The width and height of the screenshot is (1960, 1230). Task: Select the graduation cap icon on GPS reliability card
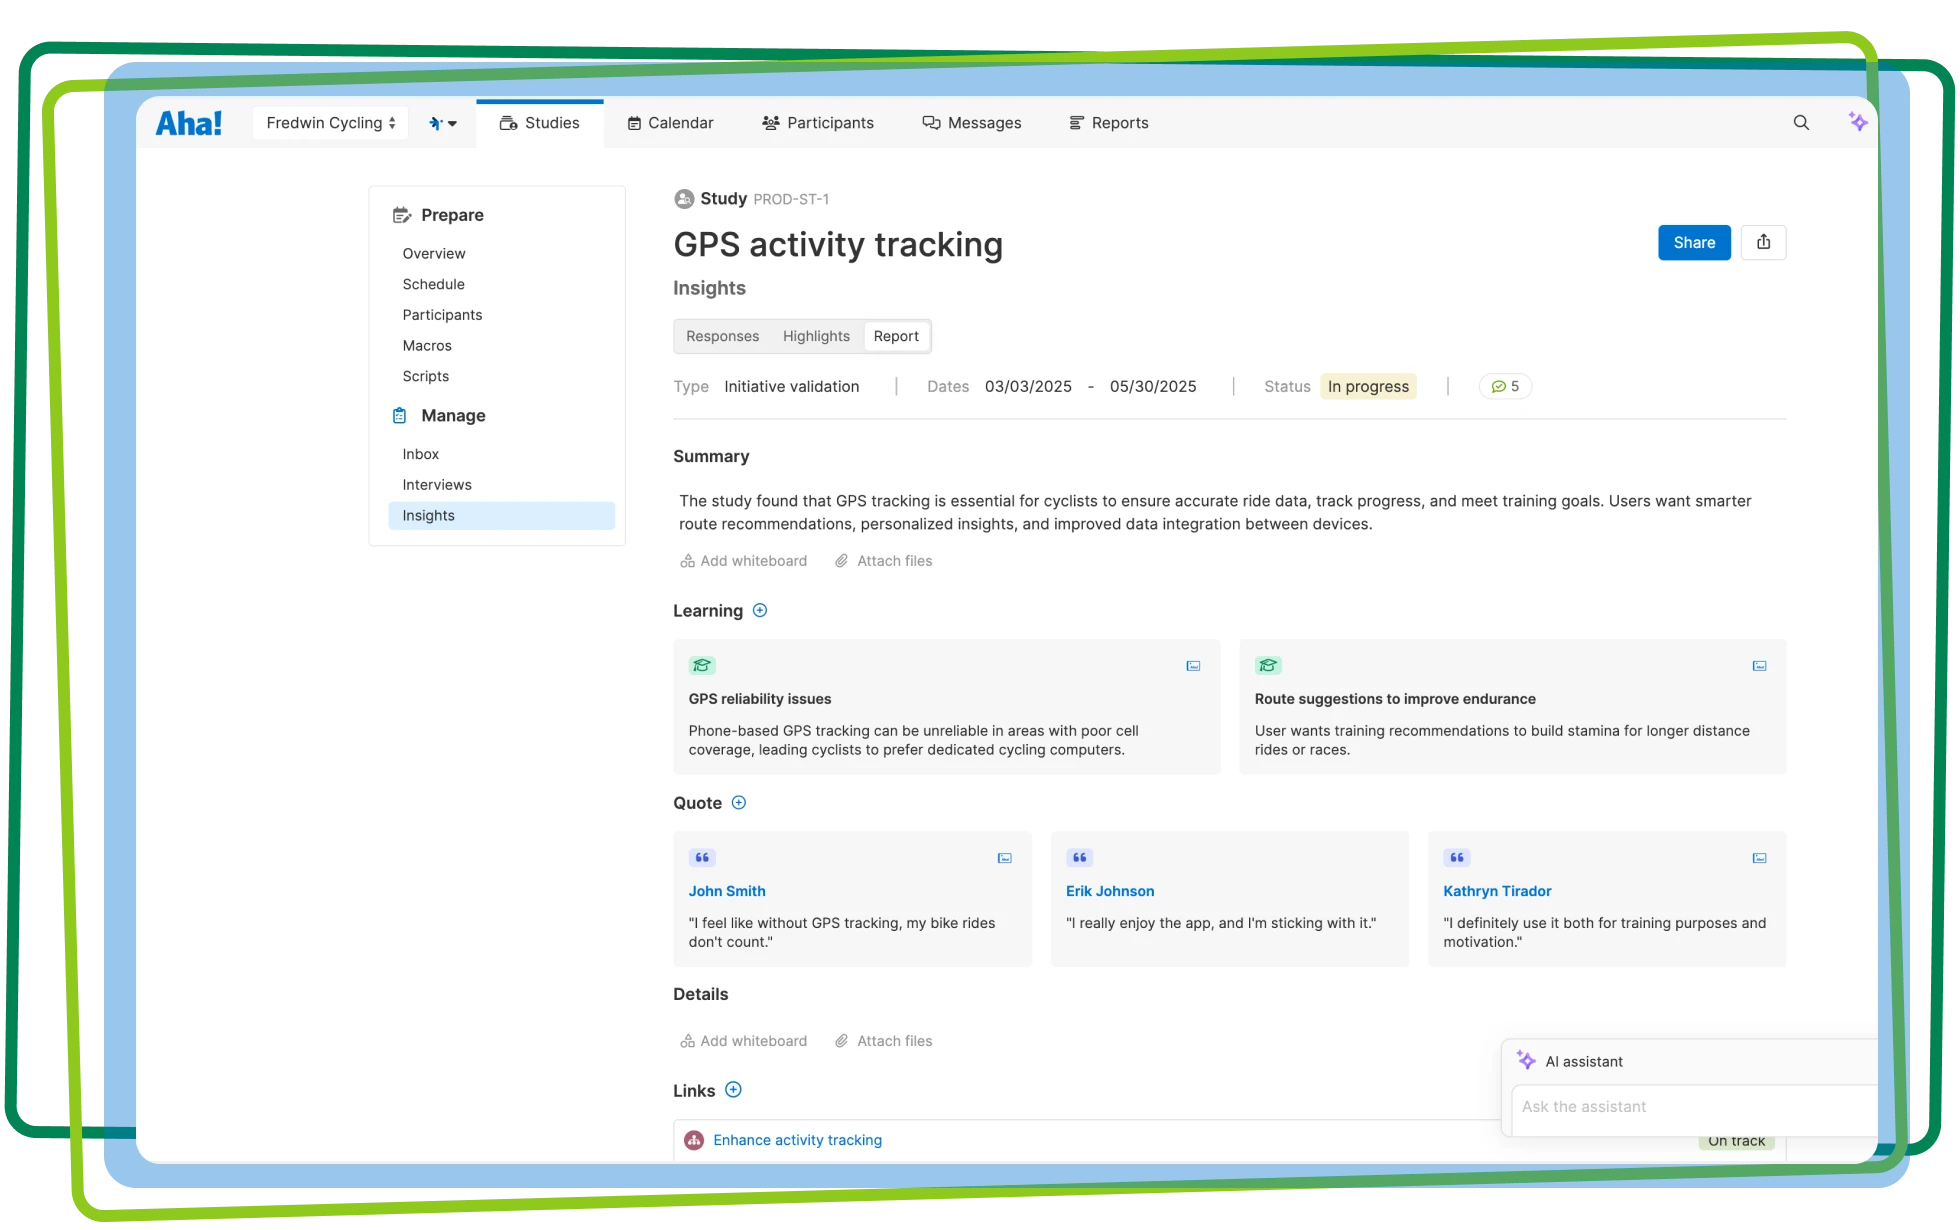[702, 664]
